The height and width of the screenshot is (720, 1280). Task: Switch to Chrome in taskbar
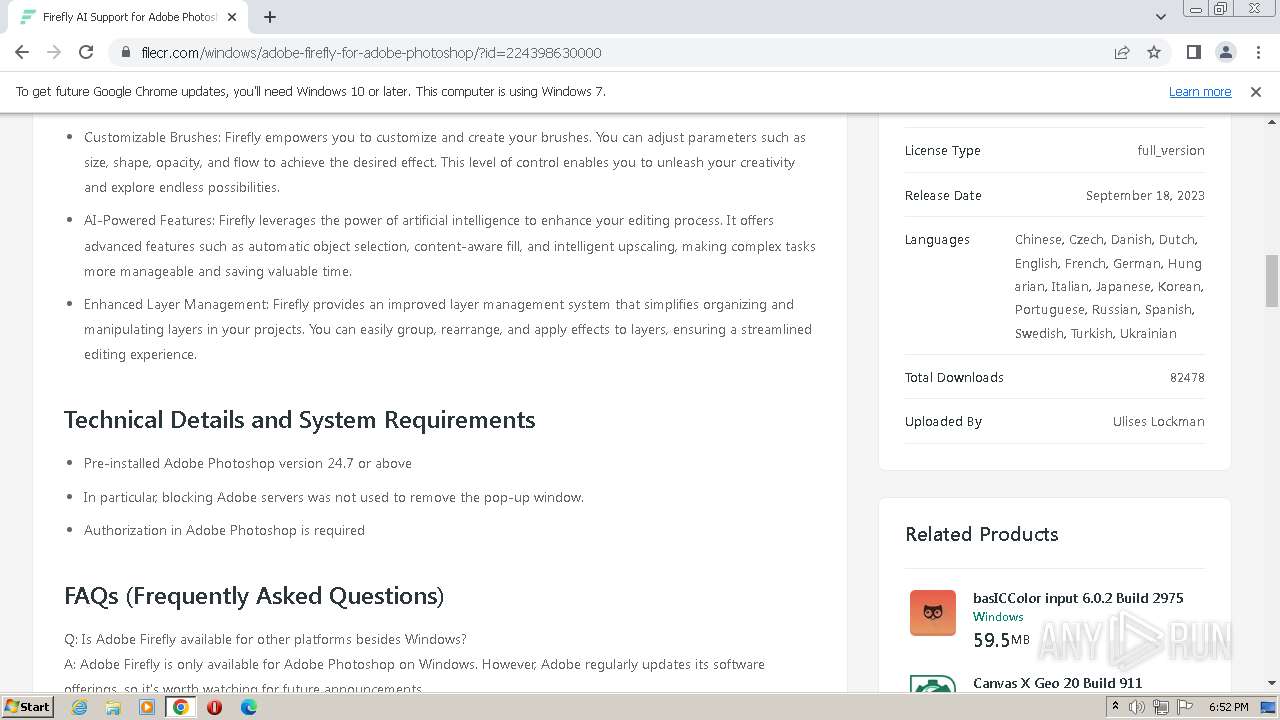[x=181, y=707]
